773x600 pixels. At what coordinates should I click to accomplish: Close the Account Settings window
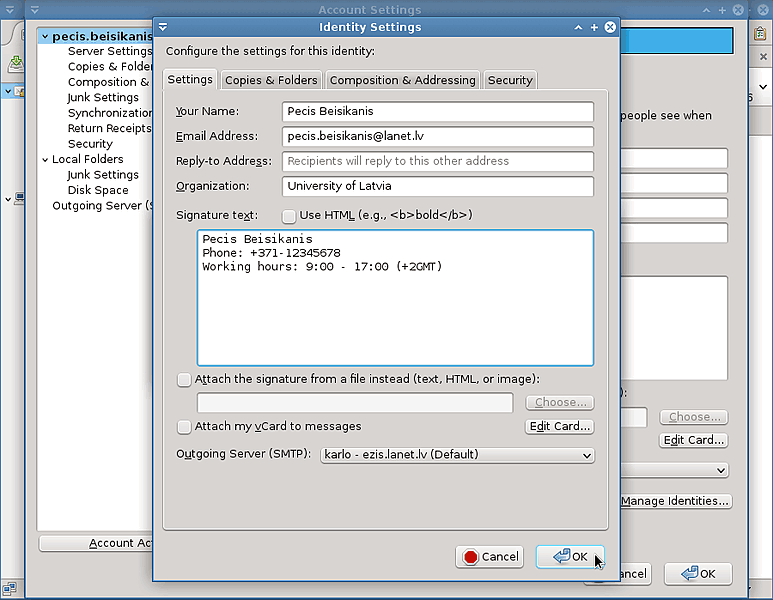tap(738, 10)
